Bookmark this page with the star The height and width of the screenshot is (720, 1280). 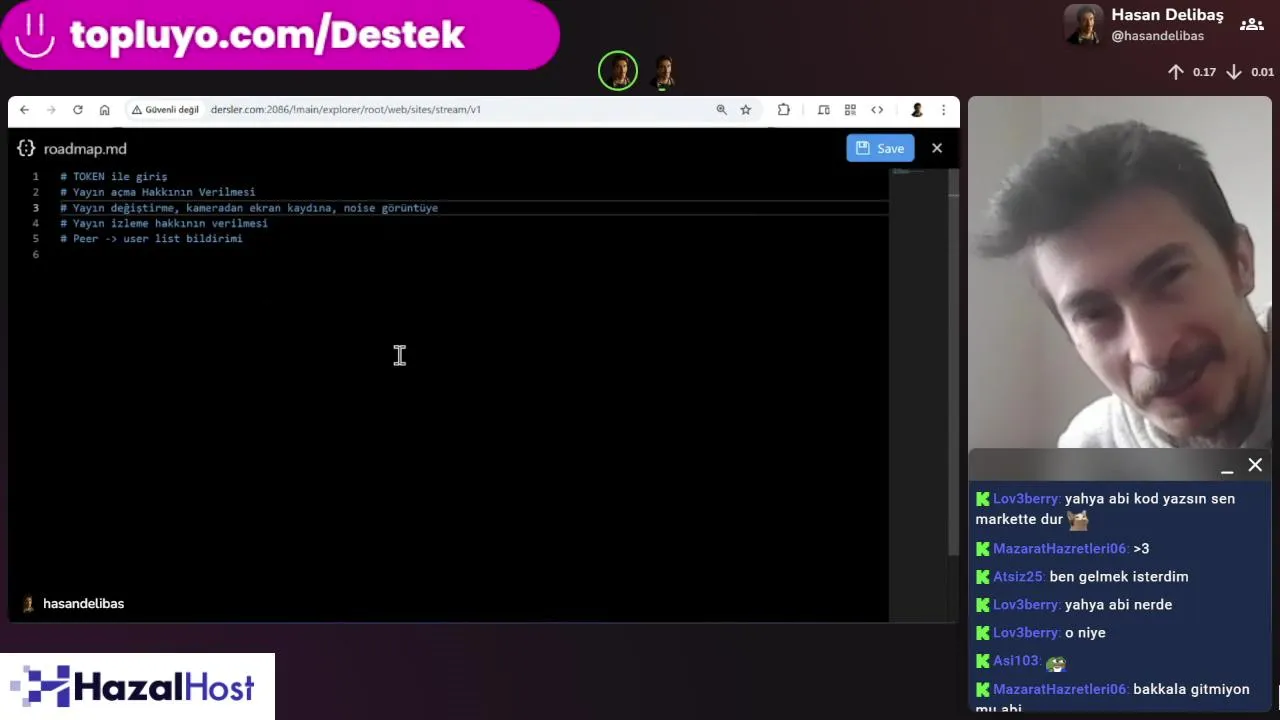pos(746,110)
